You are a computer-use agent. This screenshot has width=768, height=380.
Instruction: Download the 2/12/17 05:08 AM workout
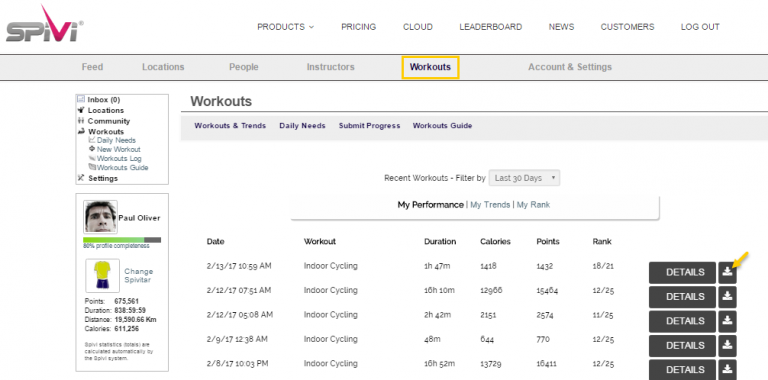tap(727, 321)
